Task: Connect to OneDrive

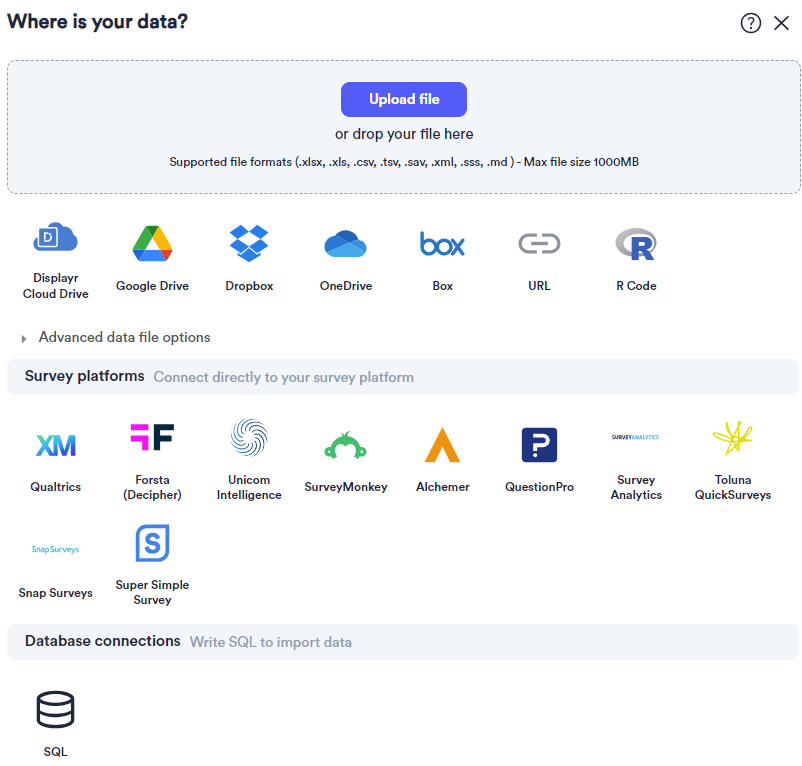Action: coord(346,258)
